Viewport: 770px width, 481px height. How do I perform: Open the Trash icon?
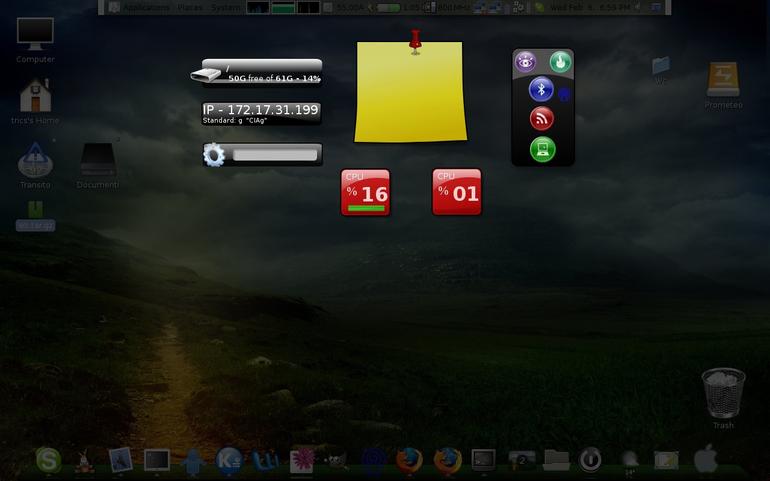click(x=723, y=393)
